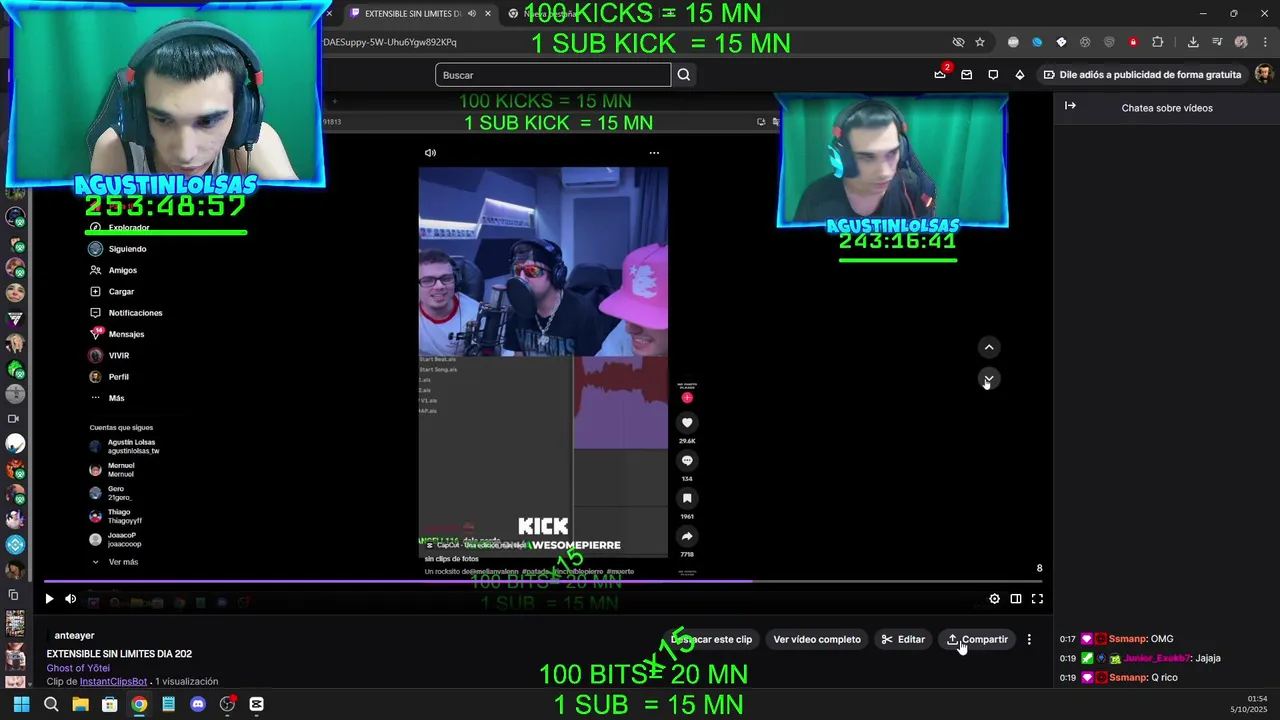The height and width of the screenshot is (720, 1280).
Task: Mute audio on the Twitch tab speaker
Action: pos(472,13)
